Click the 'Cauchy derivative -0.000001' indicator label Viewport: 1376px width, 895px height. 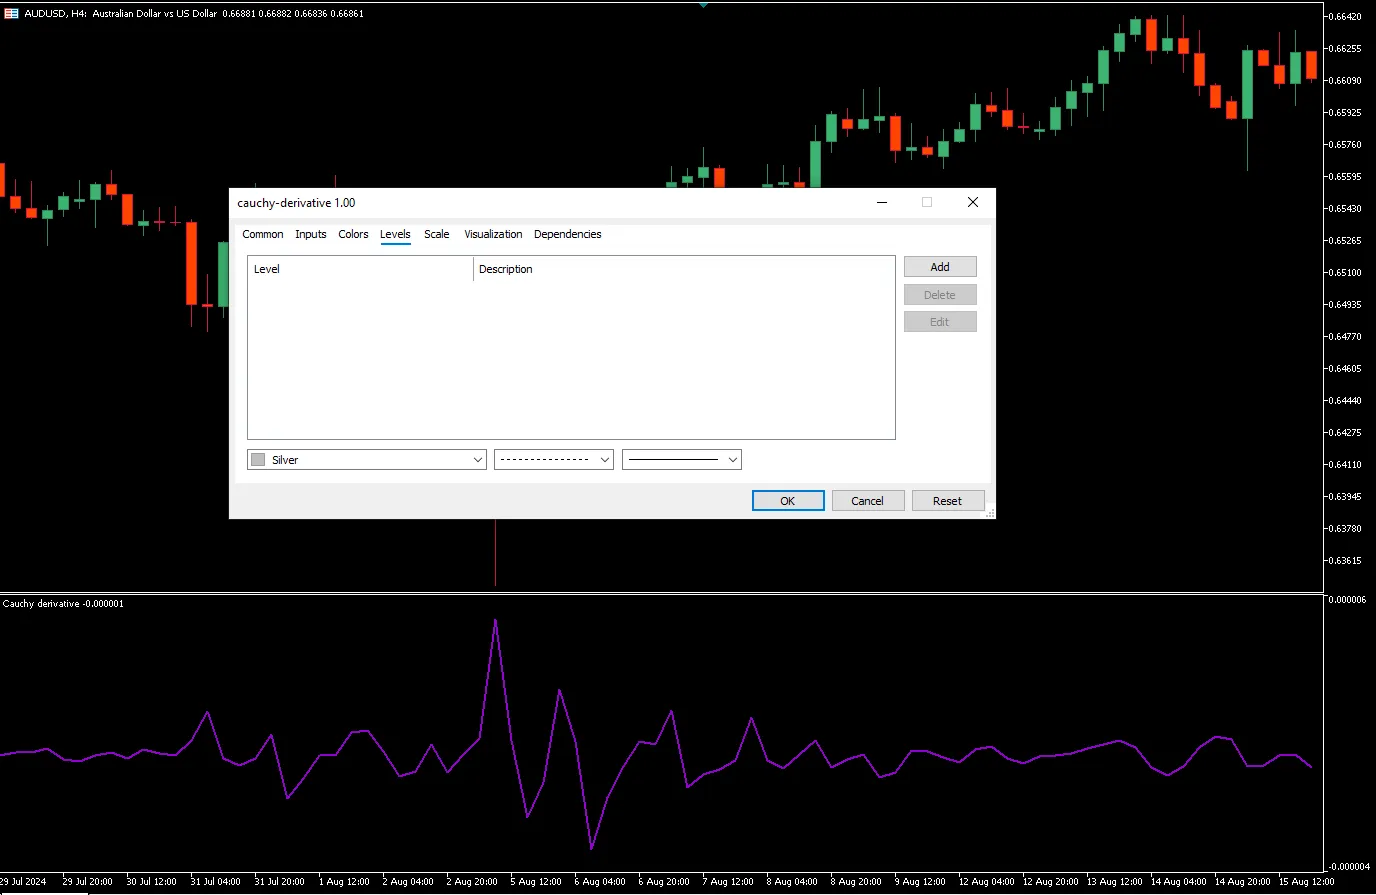[x=63, y=604]
